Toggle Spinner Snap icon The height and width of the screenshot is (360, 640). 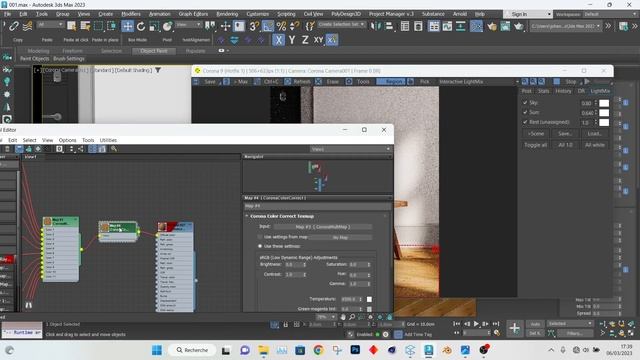coord(294,27)
